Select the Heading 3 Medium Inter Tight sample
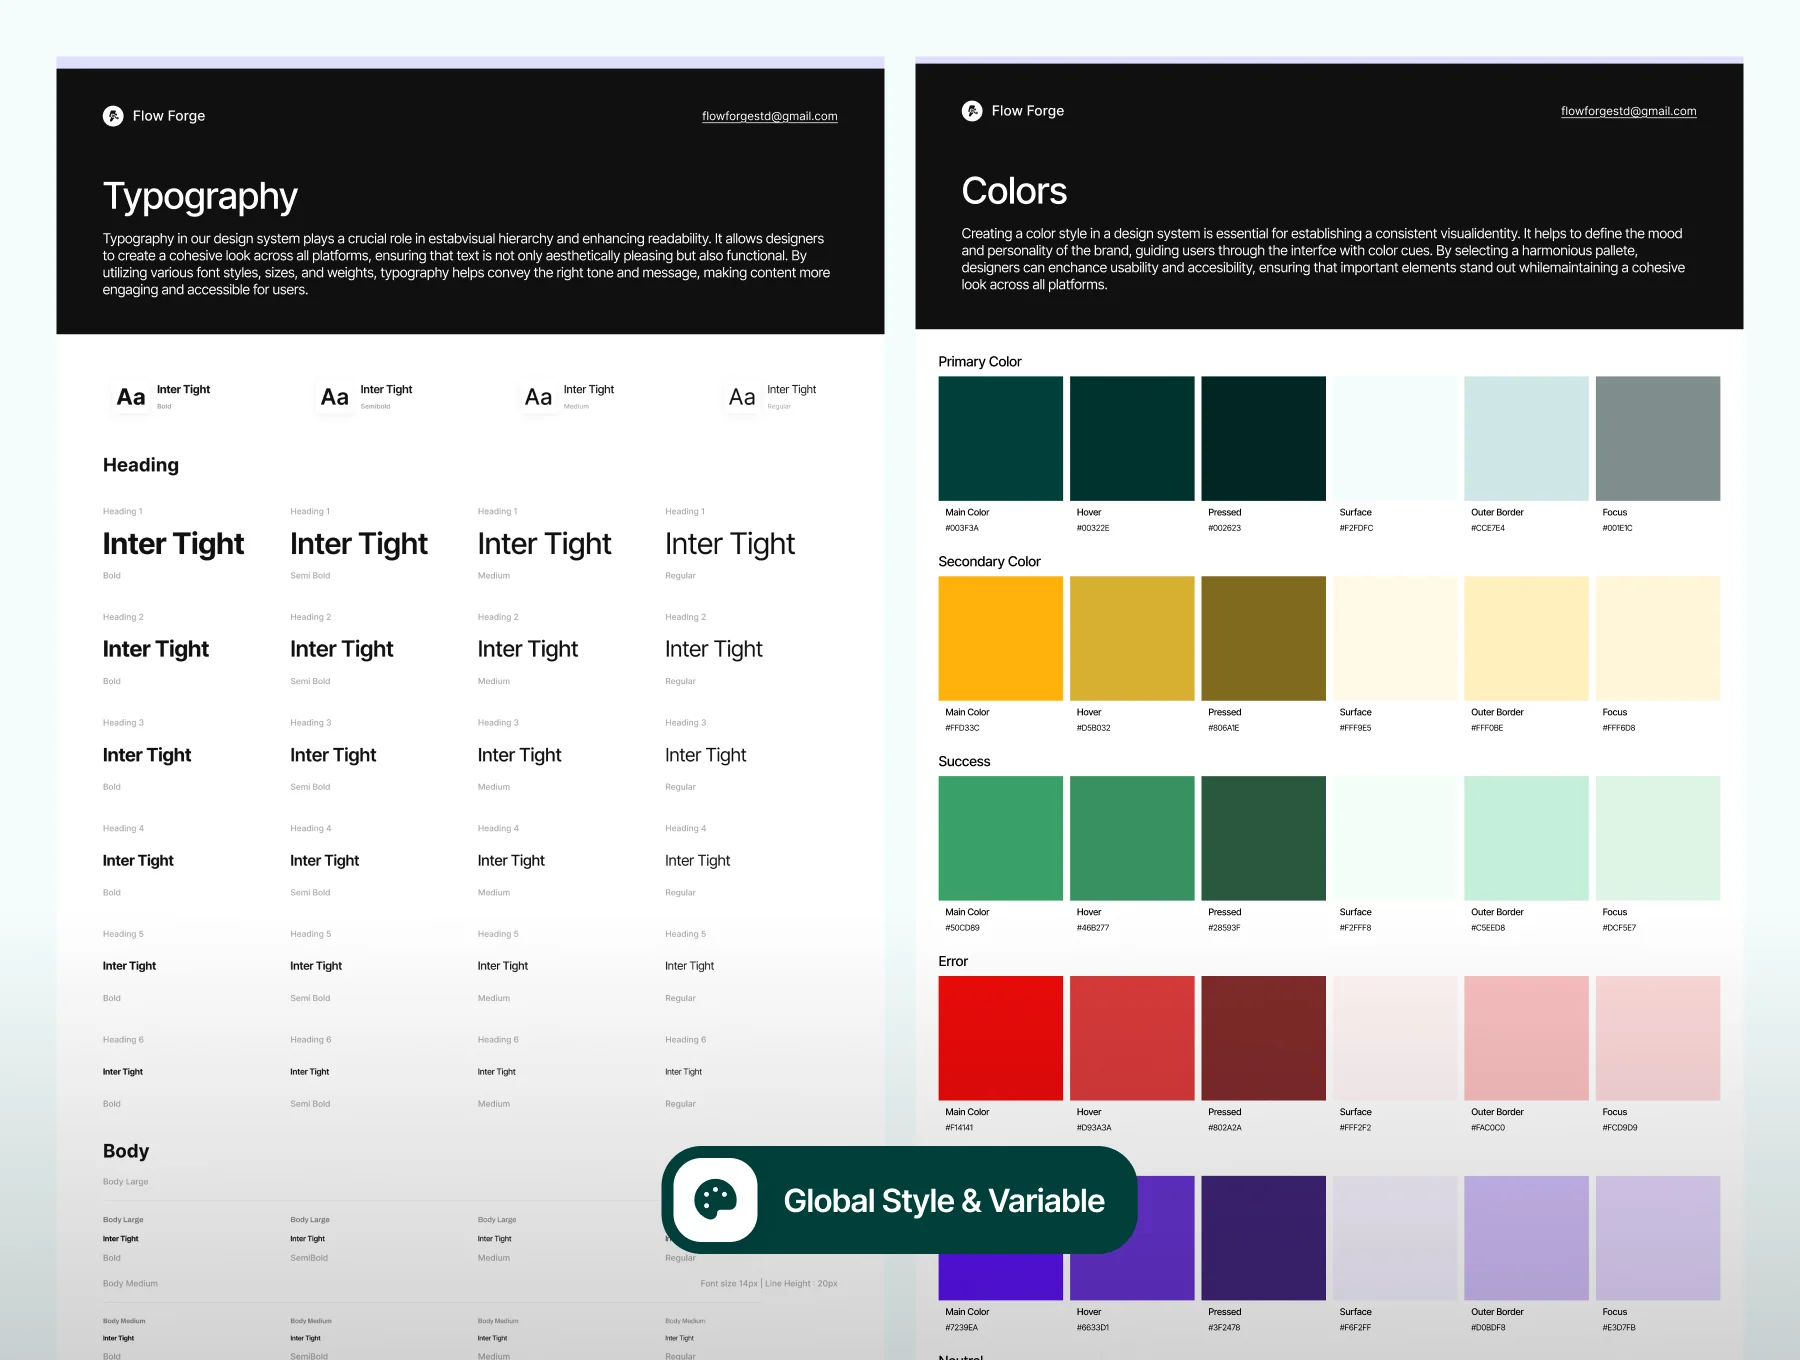Image resolution: width=1800 pixels, height=1360 pixels. 520,755
